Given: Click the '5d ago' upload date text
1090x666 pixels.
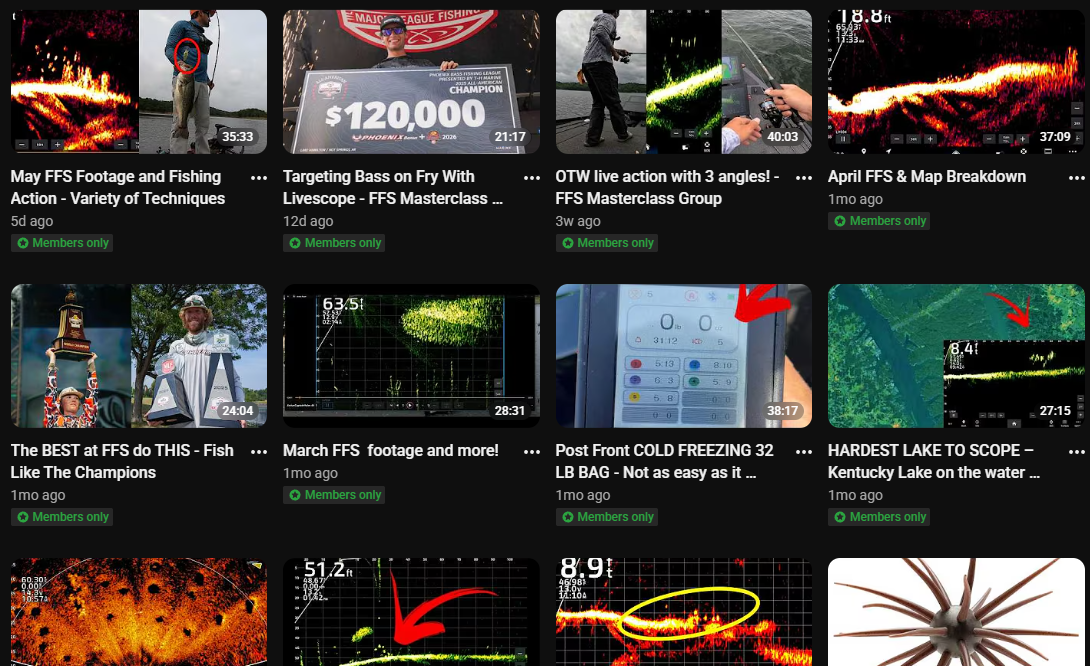Looking at the screenshot, I should point(32,221).
